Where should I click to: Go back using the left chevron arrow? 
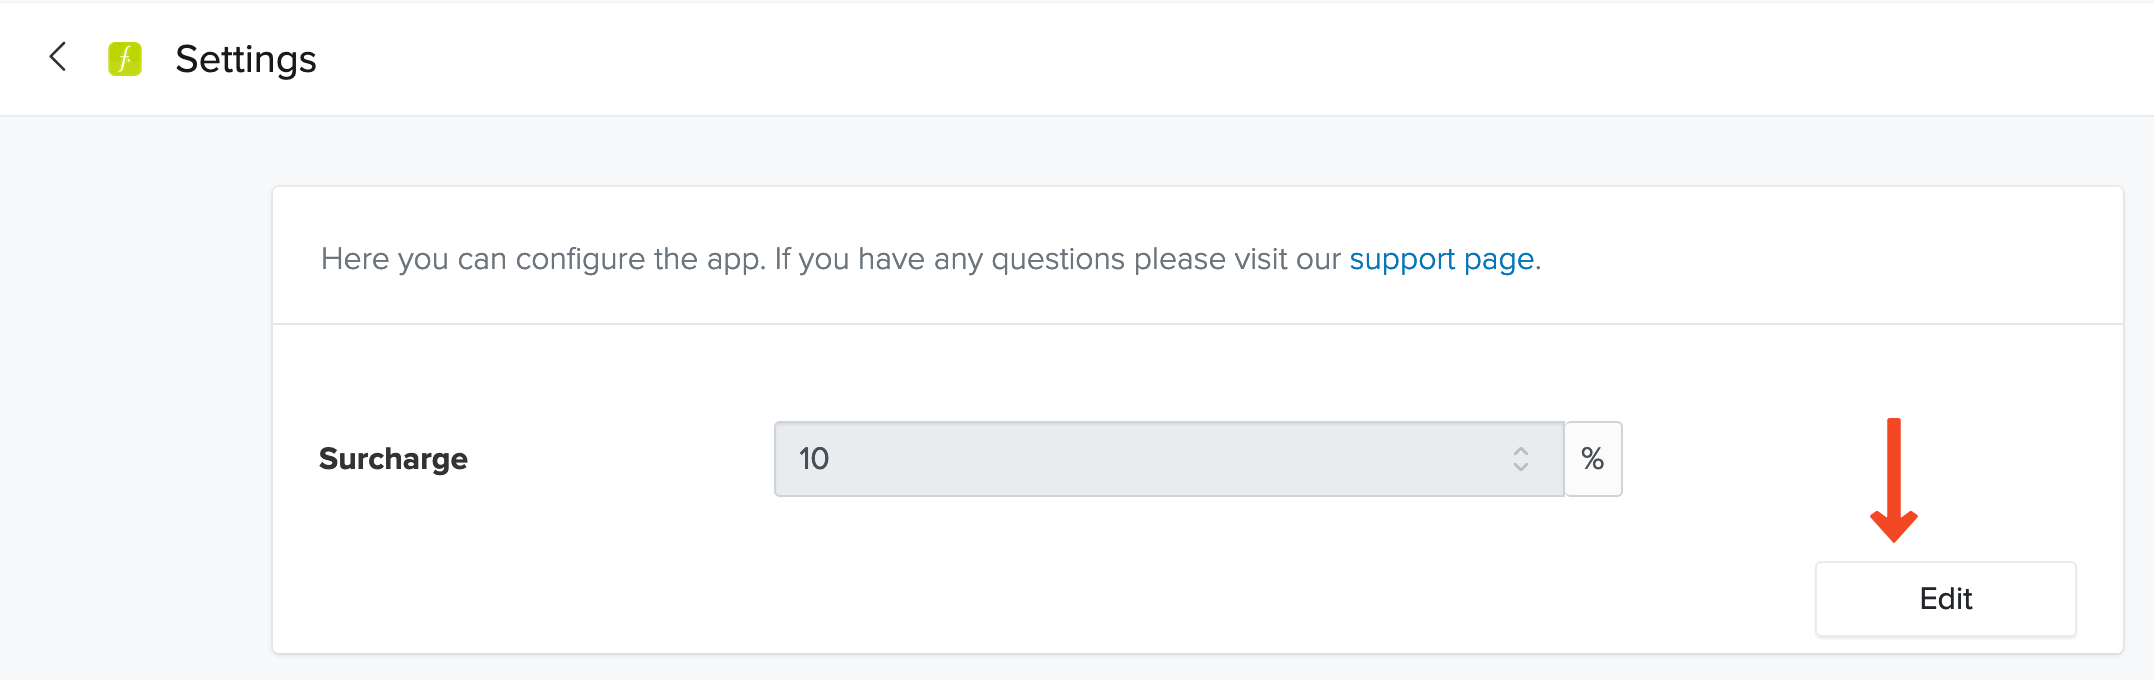pyautogui.click(x=58, y=57)
